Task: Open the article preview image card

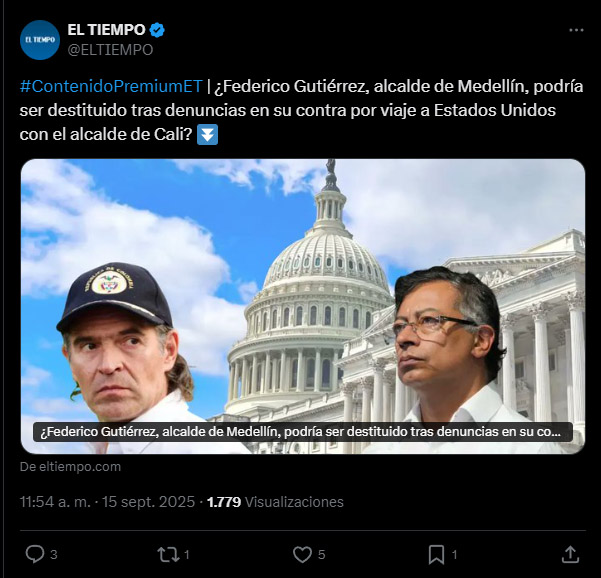Action: [x=303, y=306]
